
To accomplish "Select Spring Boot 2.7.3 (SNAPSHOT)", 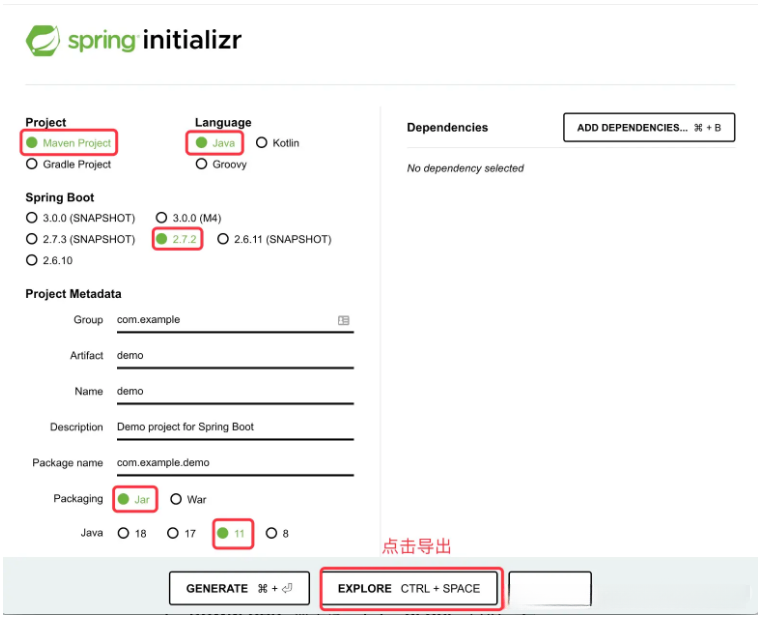I will (x=32, y=239).
